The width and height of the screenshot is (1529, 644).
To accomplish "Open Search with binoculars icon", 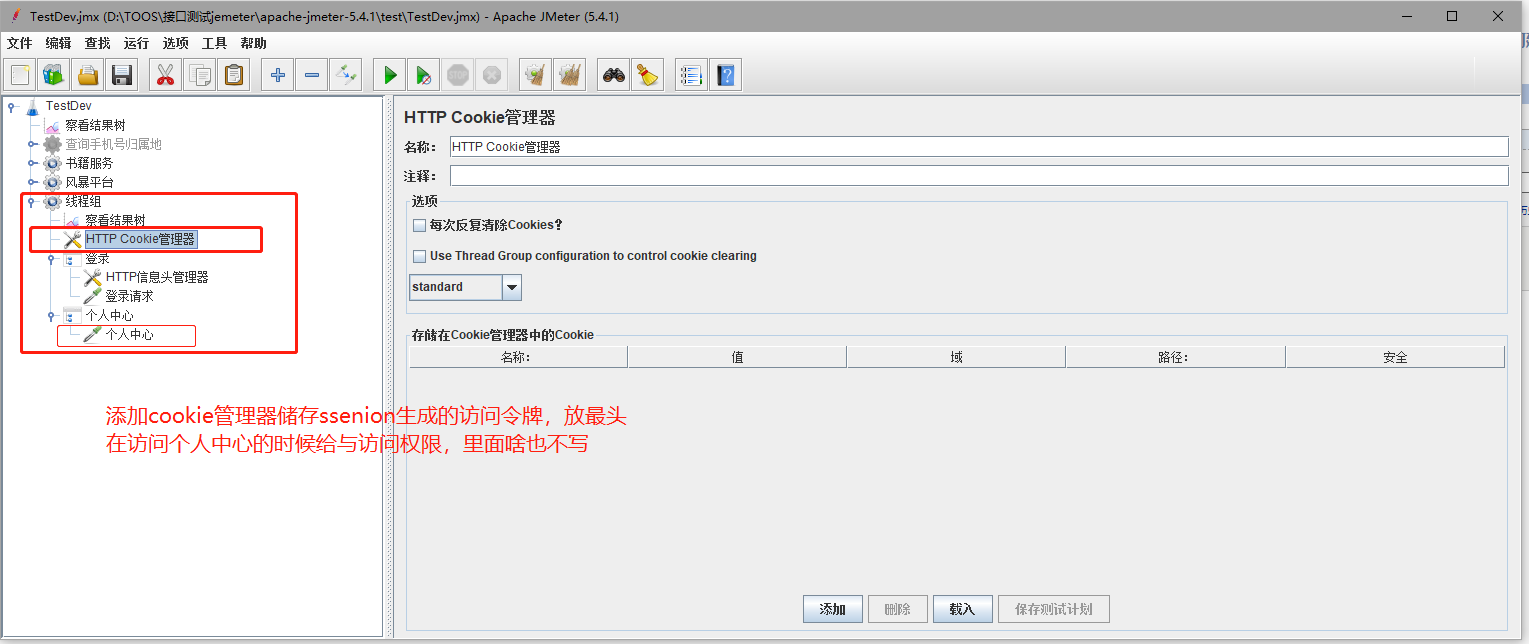I will [614, 74].
